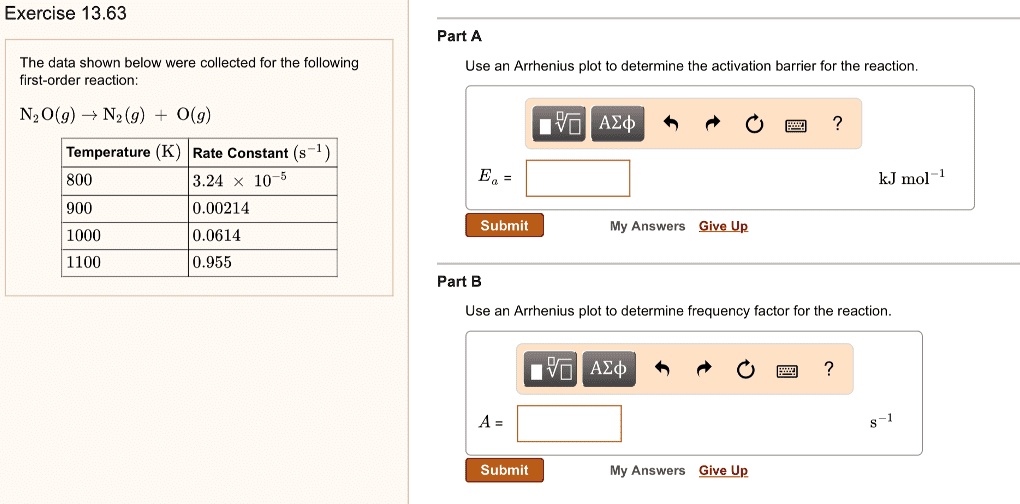Click the Ea activation energy input box

pos(578,178)
